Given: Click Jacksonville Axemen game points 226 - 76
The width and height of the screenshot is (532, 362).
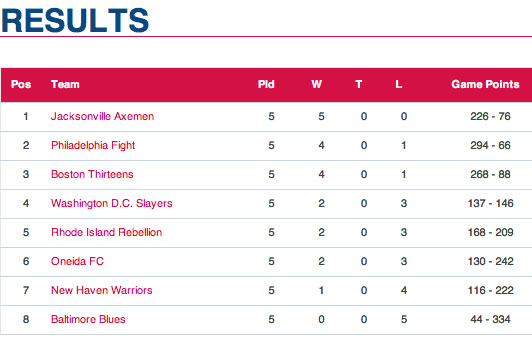Looking at the screenshot, I should [490, 116].
